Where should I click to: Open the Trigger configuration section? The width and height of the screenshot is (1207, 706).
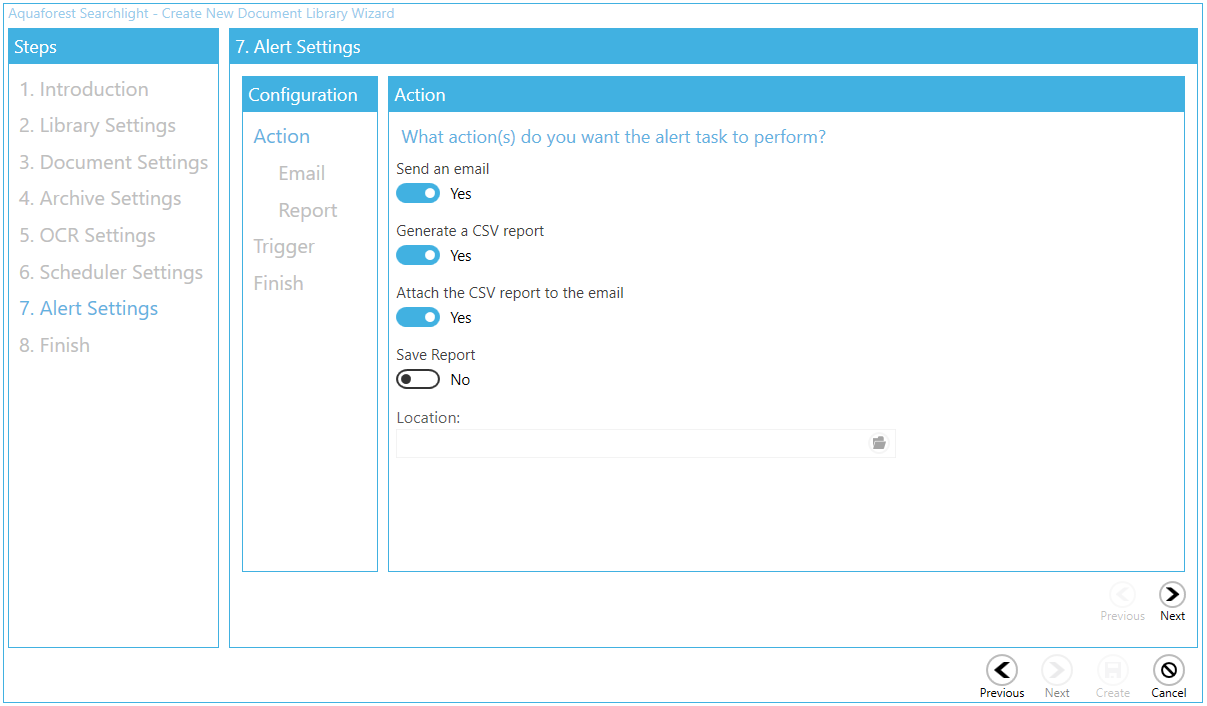284,246
